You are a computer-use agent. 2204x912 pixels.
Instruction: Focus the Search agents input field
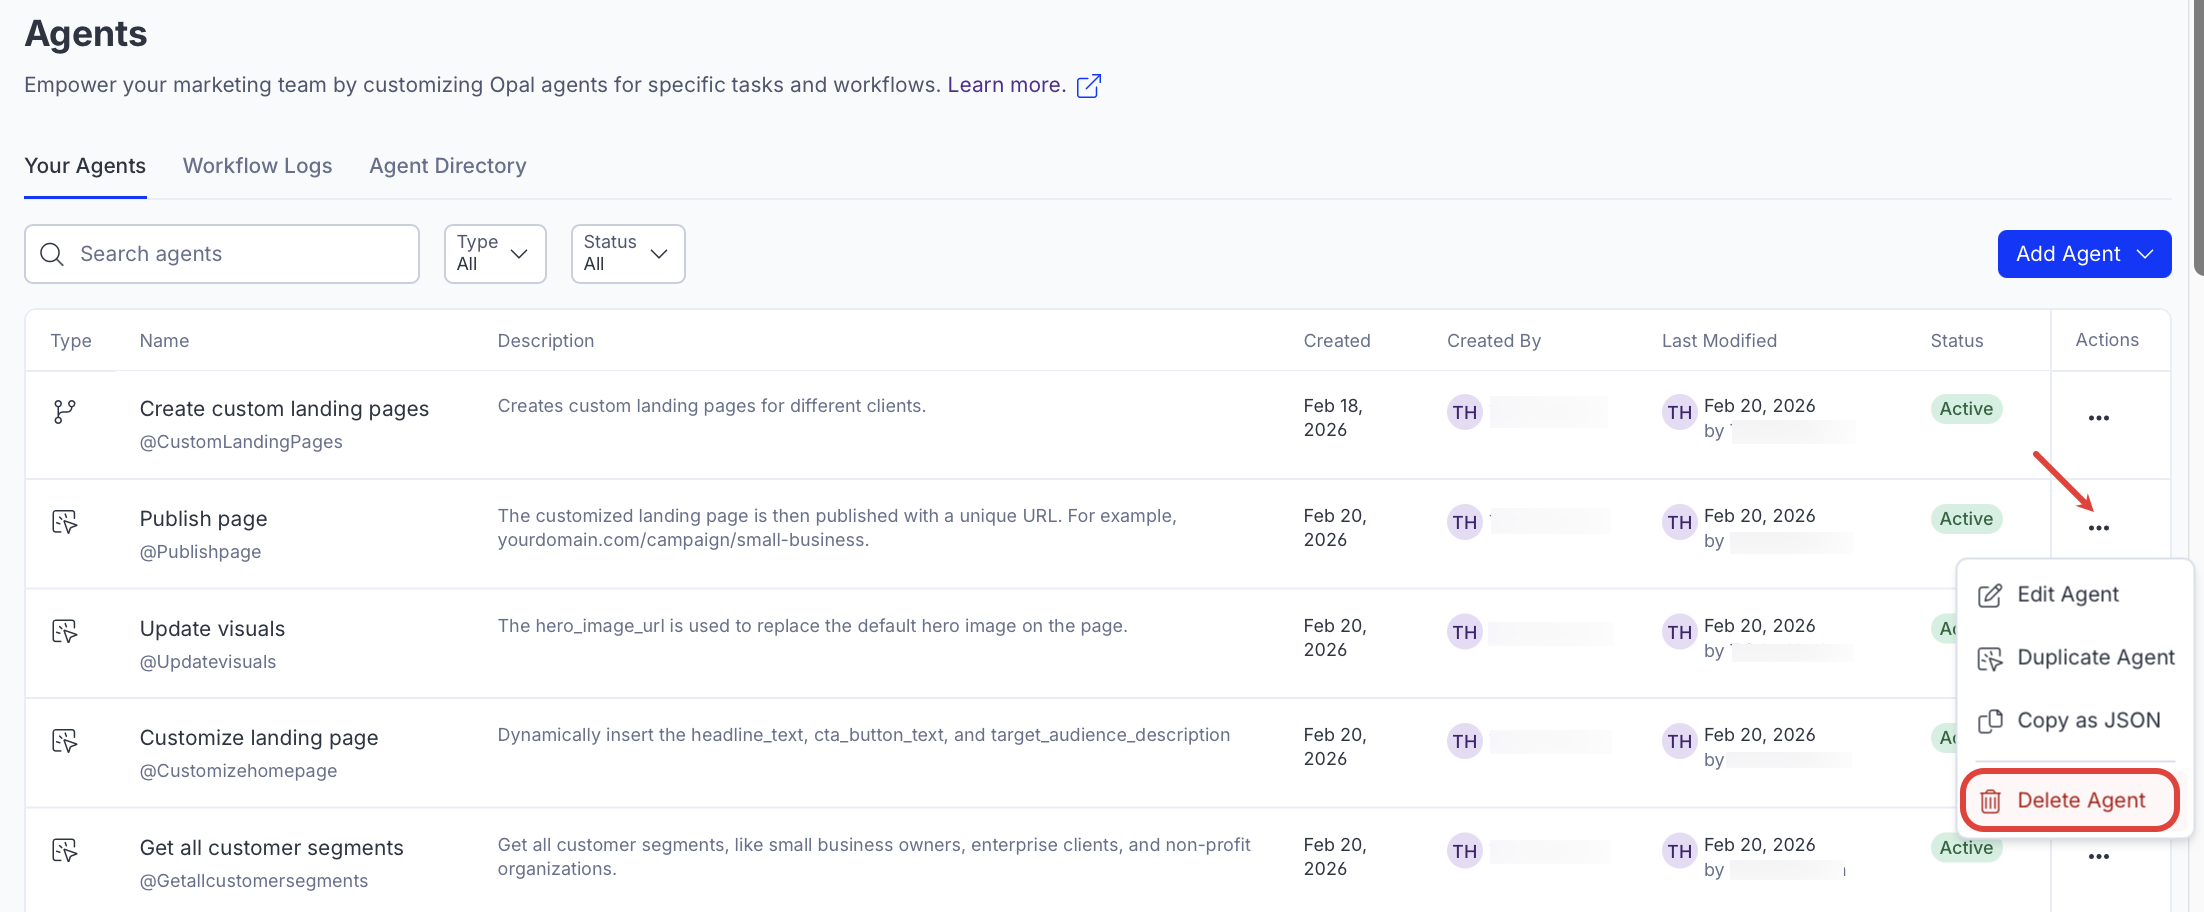point(240,254)
